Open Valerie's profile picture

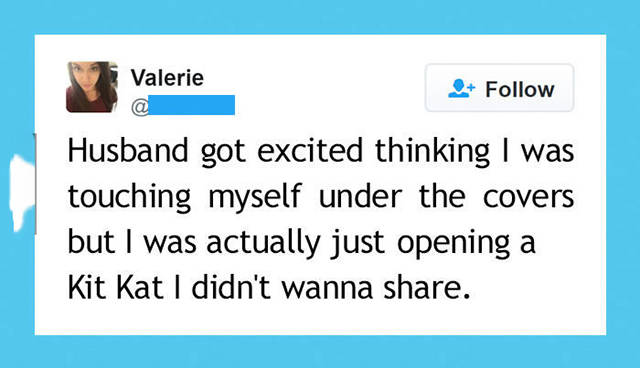(92, 87)
